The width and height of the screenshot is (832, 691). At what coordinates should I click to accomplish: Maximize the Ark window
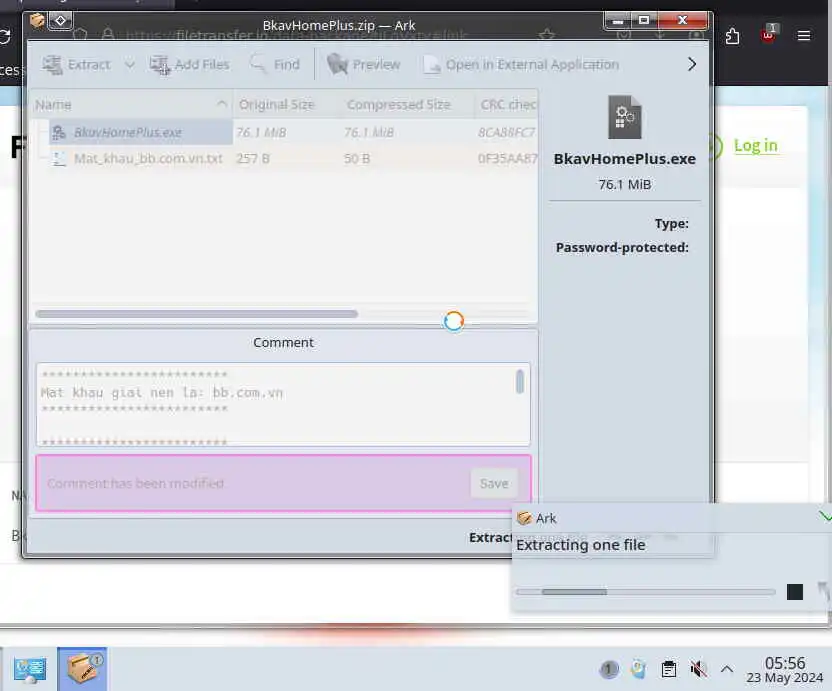pyautogui.click(x=644, y=21)
